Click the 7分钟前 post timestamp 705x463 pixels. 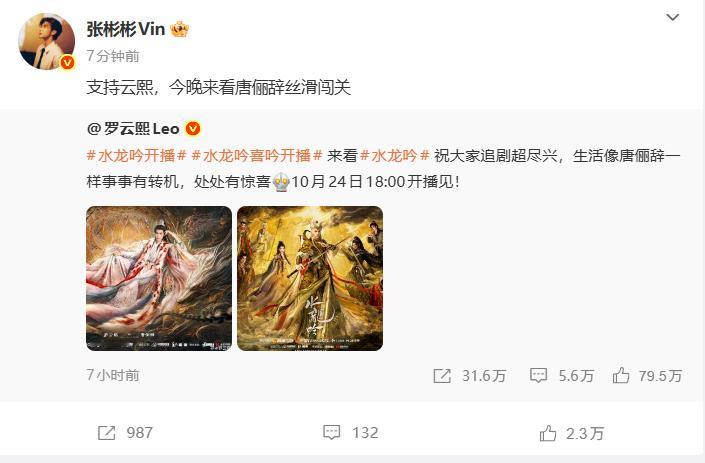113,56
